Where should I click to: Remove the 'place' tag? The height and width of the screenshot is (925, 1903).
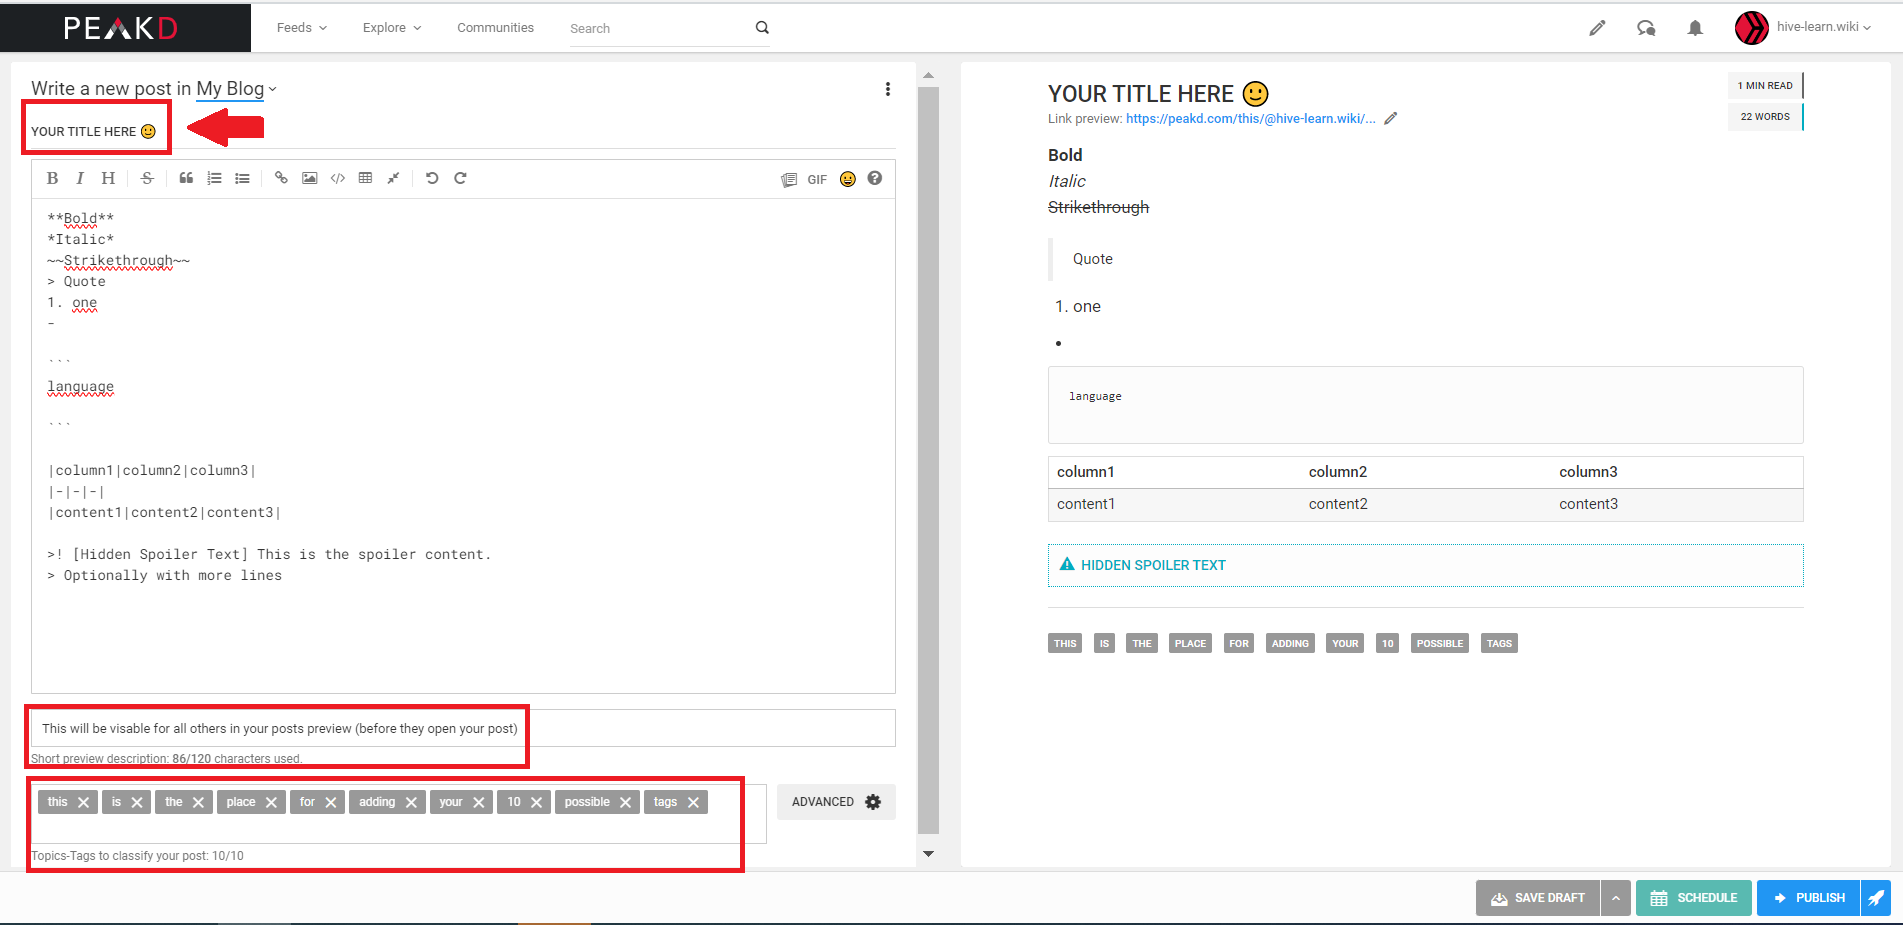pyautogui.click(x=271, y=802)
